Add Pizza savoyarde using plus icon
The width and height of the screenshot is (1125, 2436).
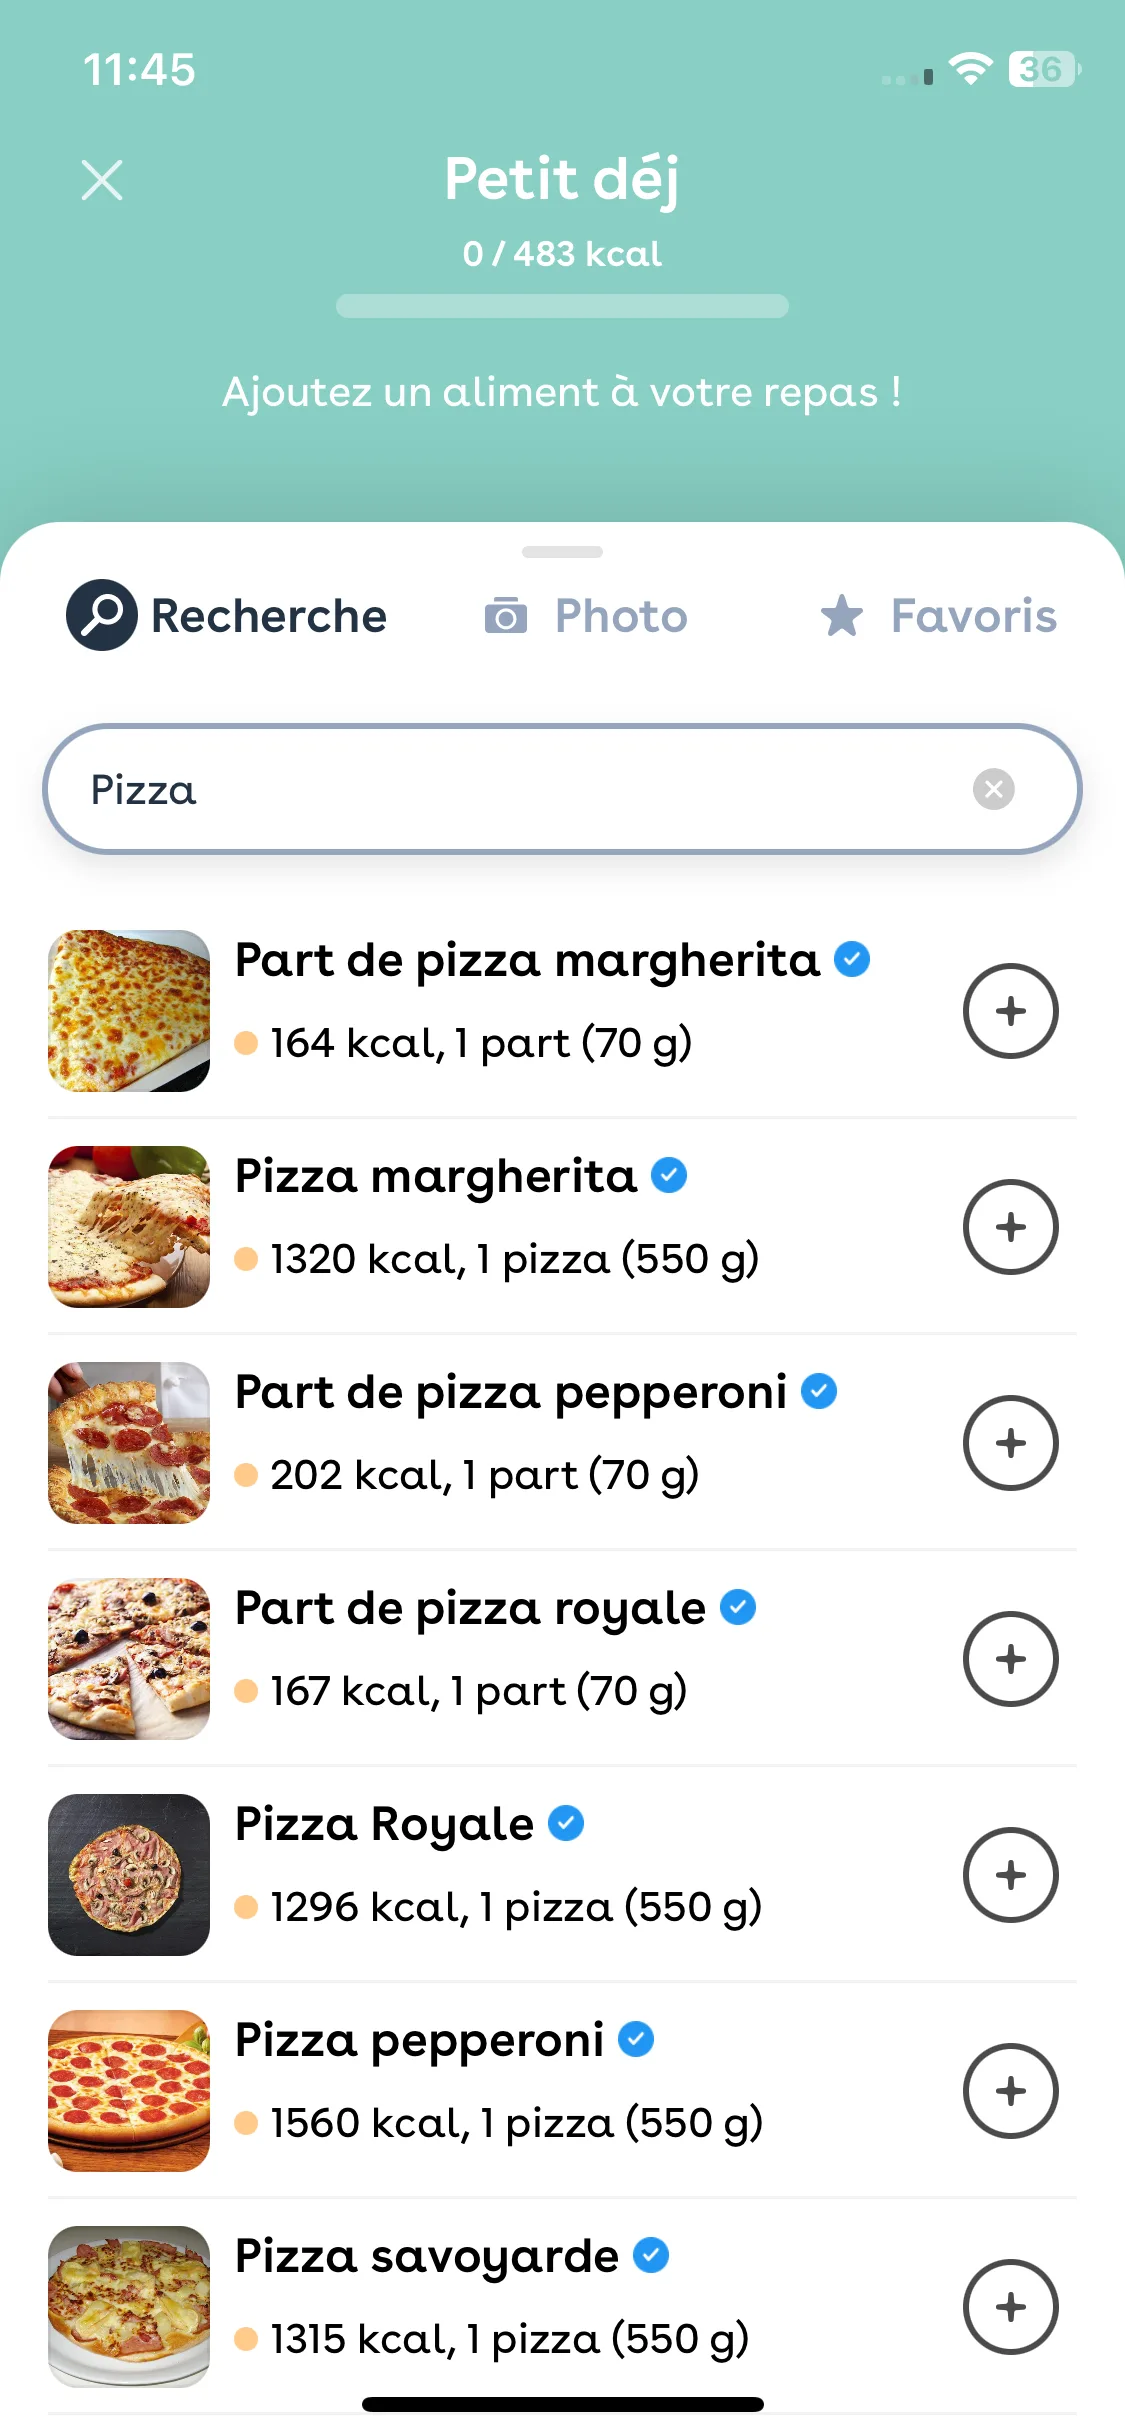coord(1010,2307)
